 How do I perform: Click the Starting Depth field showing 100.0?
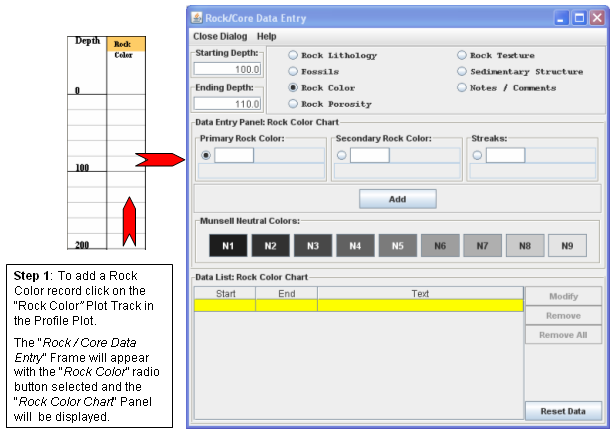228,69
